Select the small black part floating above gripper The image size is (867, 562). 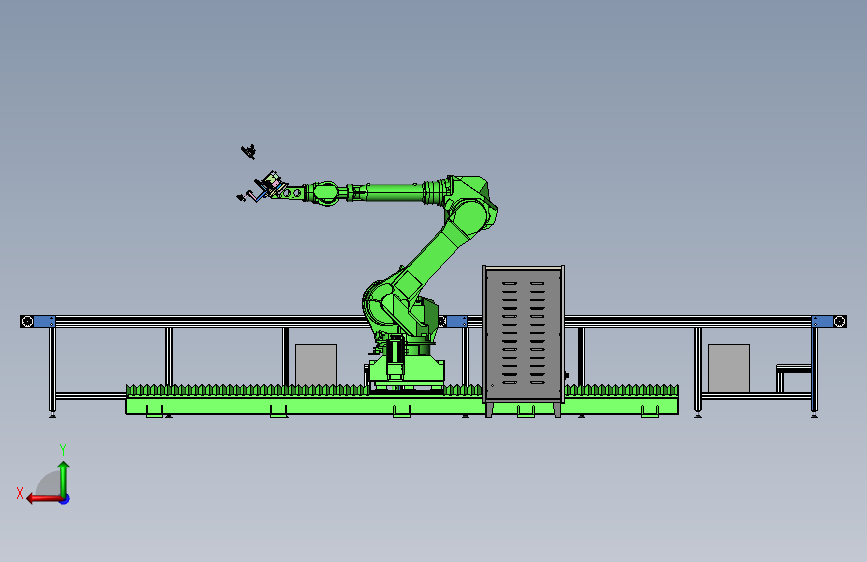coord(249,151)
